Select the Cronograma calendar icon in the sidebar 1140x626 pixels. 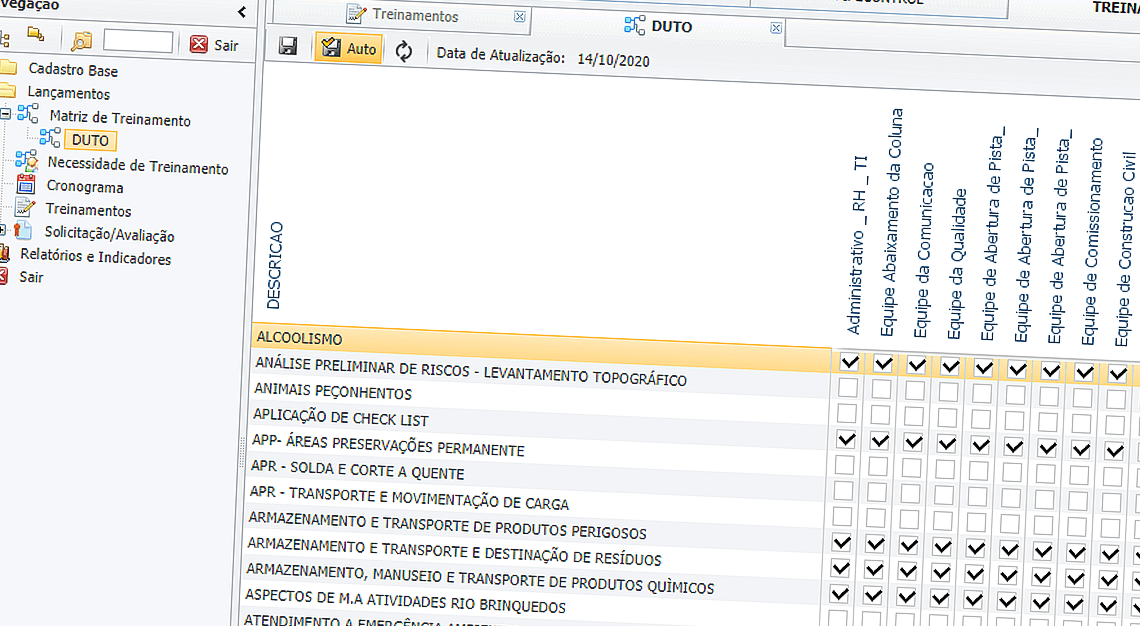pos(24,186)
